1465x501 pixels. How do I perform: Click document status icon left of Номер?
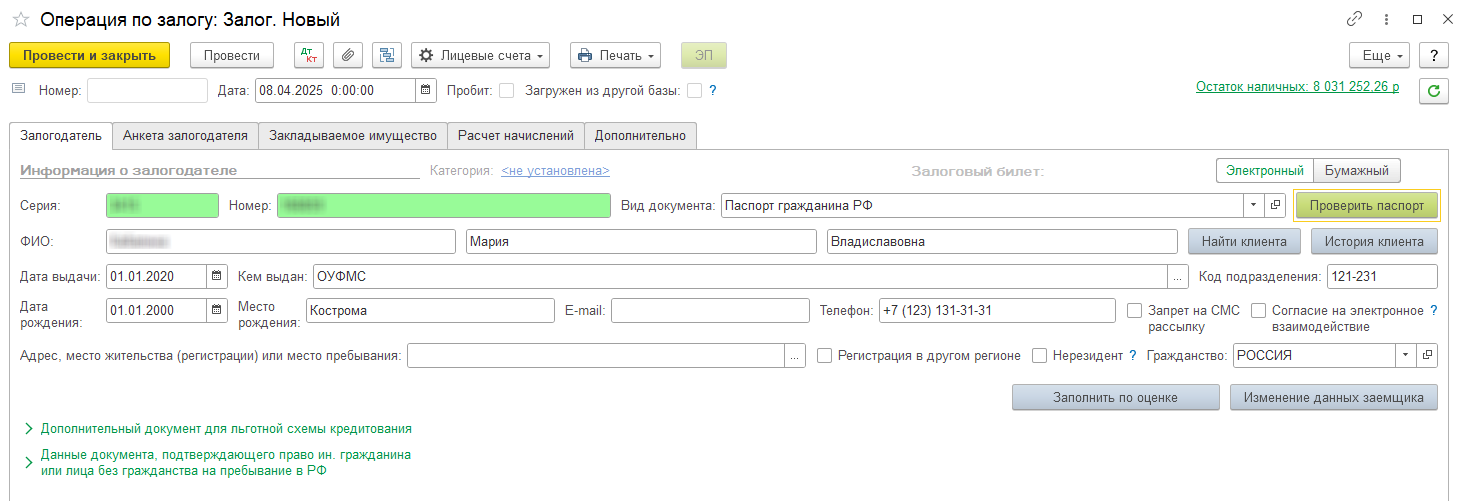coord(18,89)
